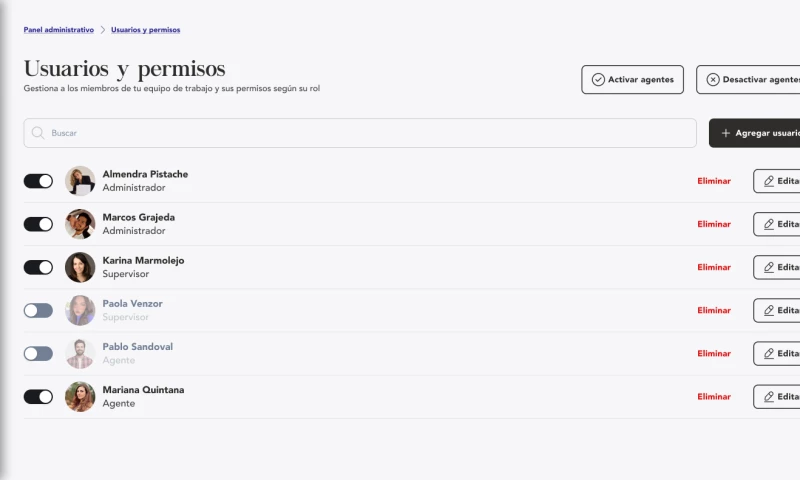Disable the toggle for Almendra Pistache
Screen dimensions: 800x480
click(38, 181)
